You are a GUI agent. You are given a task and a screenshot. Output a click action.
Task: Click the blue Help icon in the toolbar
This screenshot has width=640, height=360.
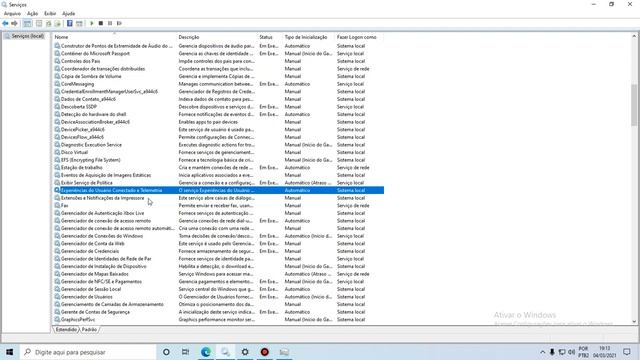[x=70, y=24]
